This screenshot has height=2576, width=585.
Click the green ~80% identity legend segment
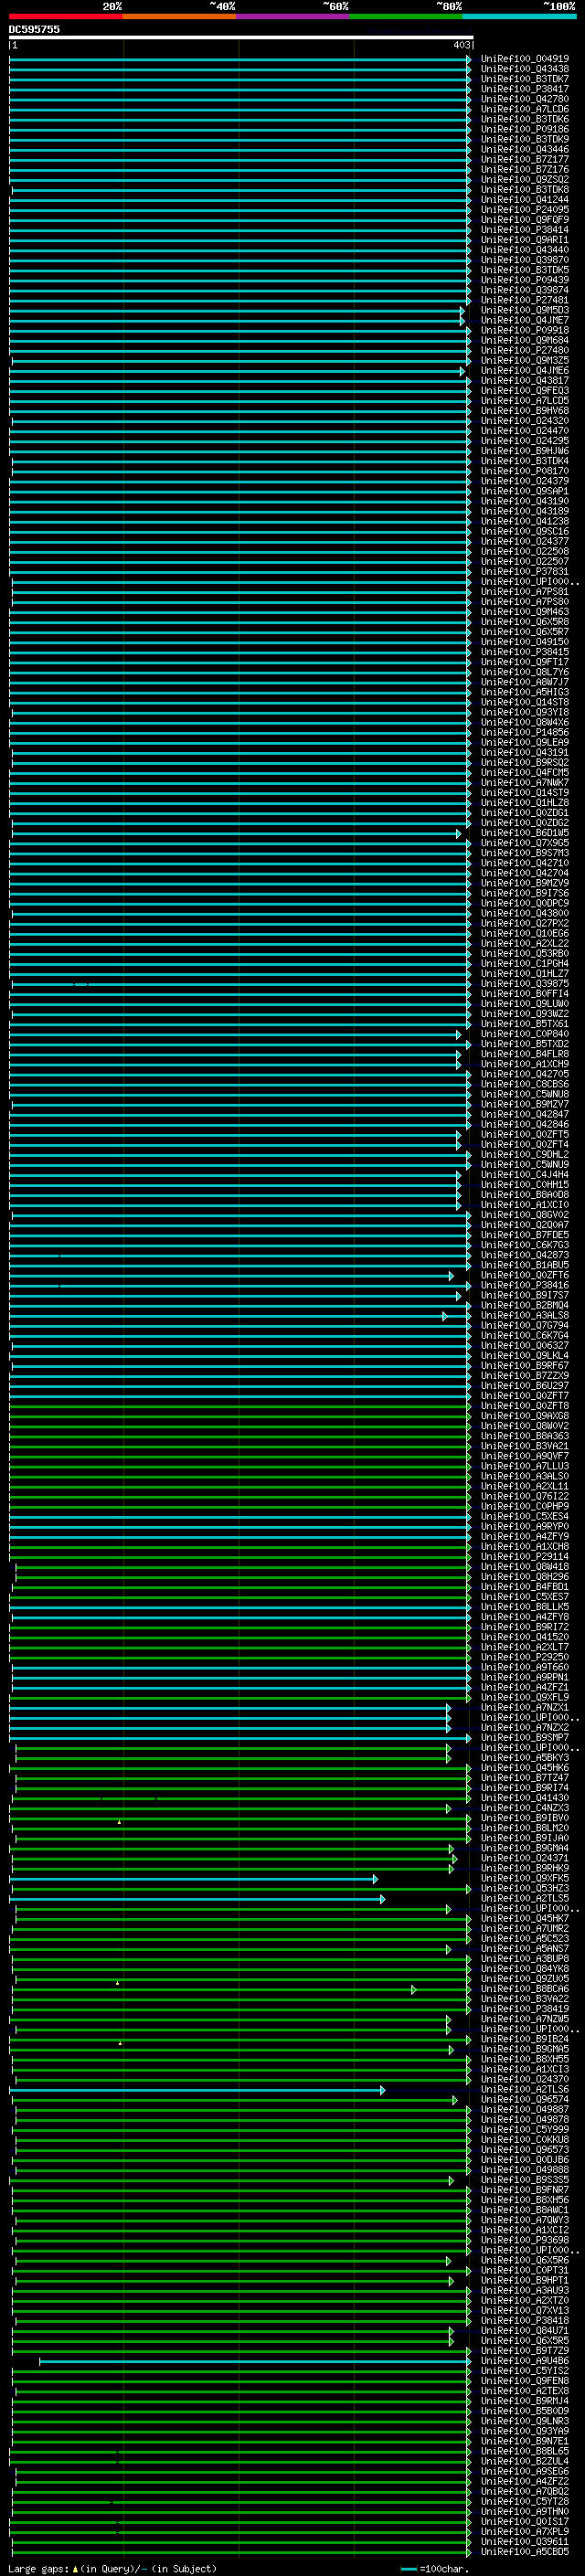(x=406, y=16)
